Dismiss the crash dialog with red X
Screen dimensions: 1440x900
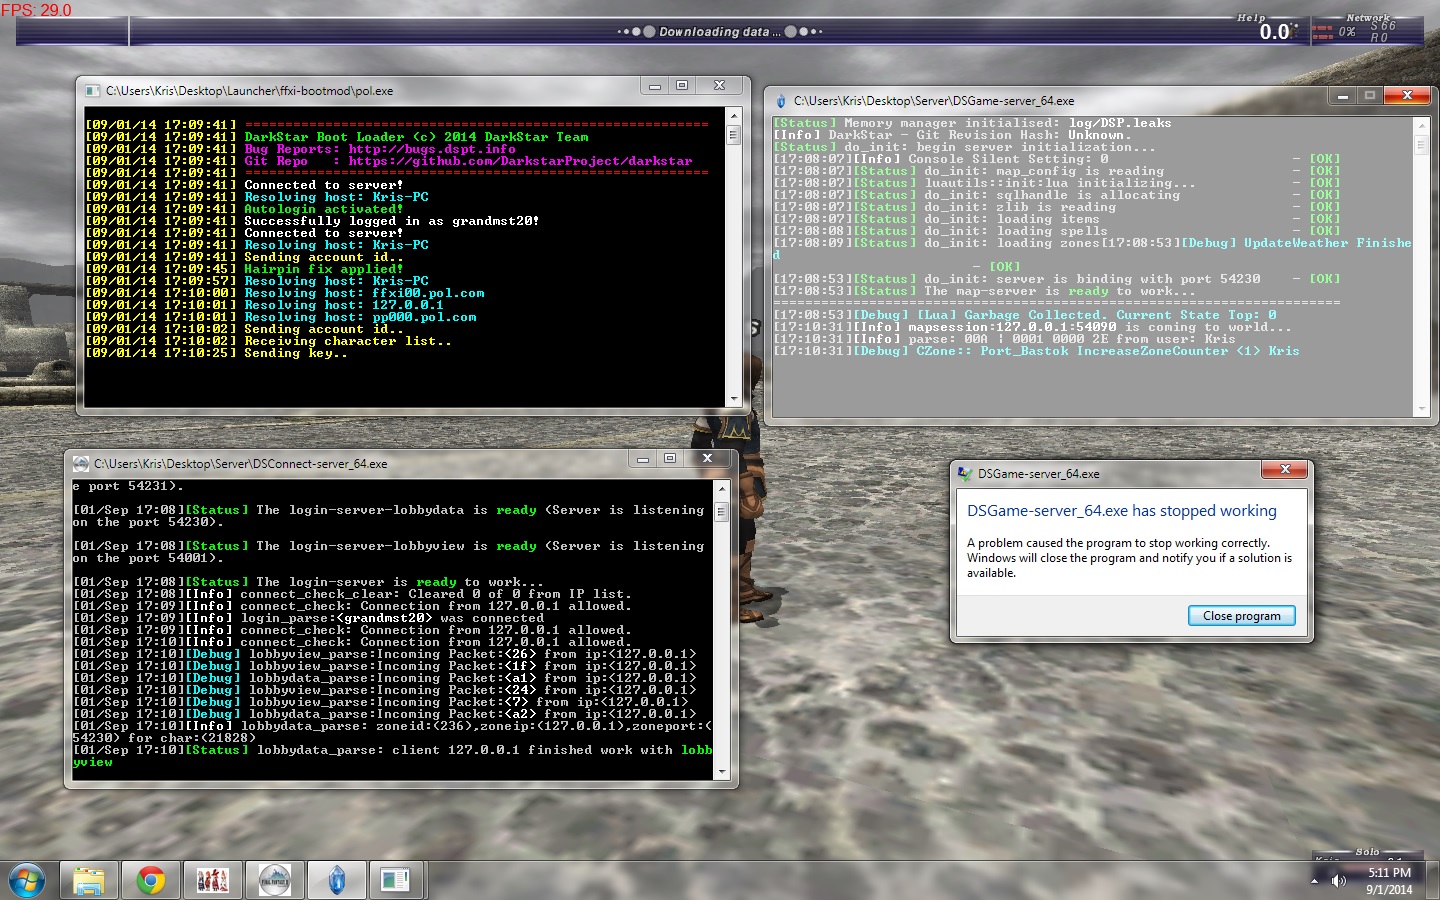pyautogui.click(x=1285, y=469)
